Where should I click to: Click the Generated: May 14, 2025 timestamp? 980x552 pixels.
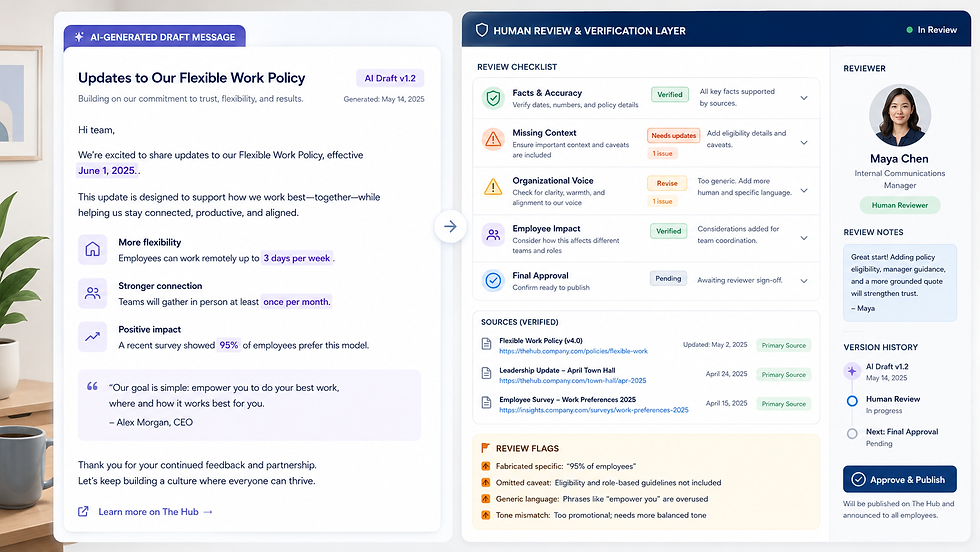(x=384, y=99)
